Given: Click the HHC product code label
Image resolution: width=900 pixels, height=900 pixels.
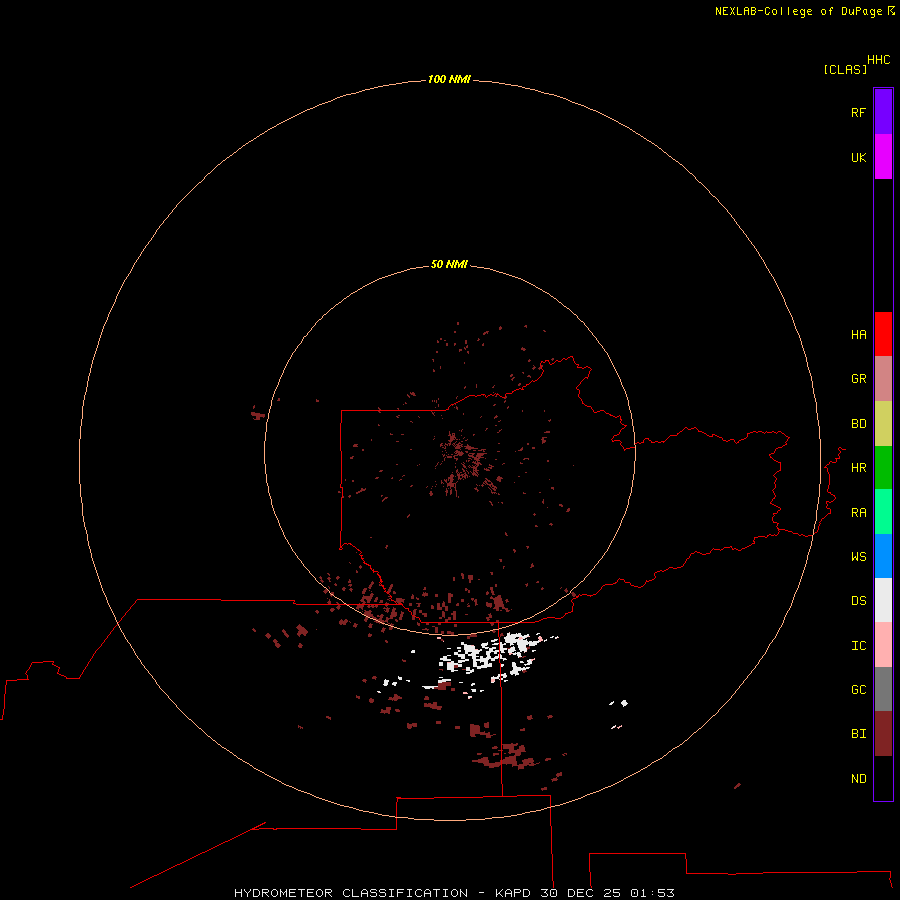Looking at the screenshot, I should tap(878, 60).
